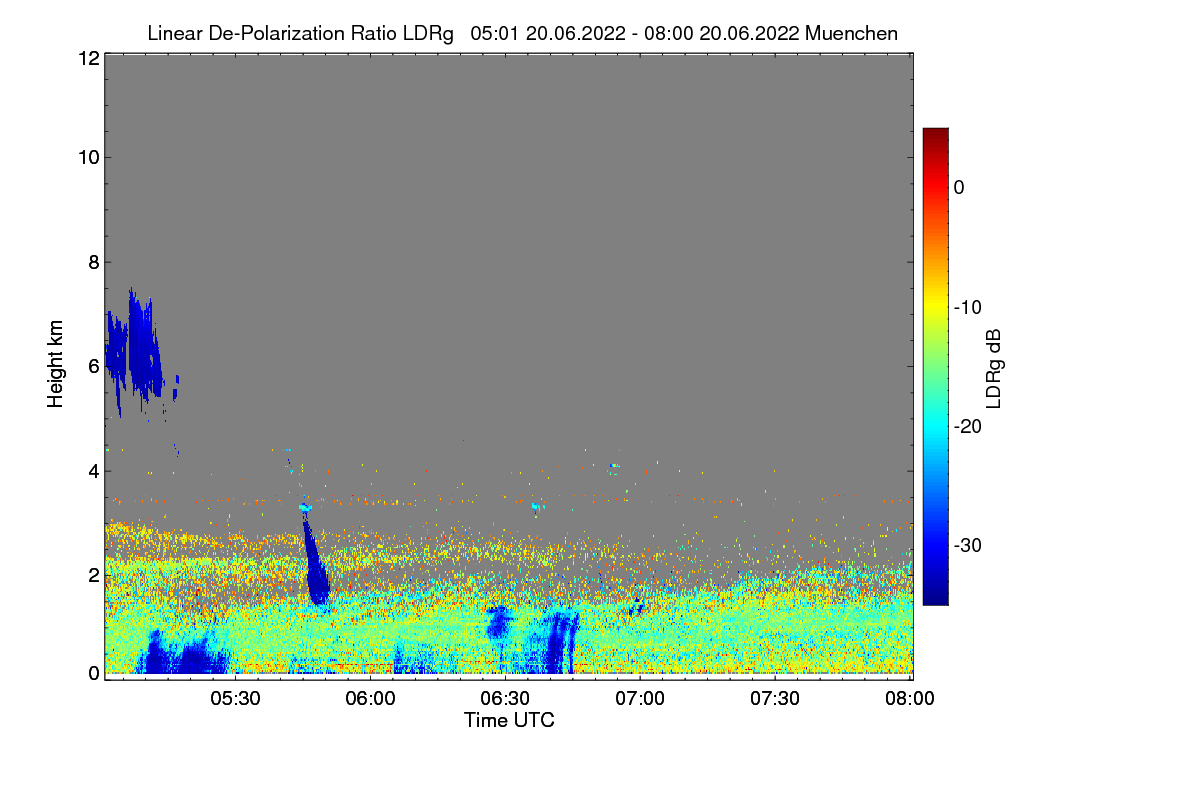Click the 'LDRg dB' colorbar label

993,368
